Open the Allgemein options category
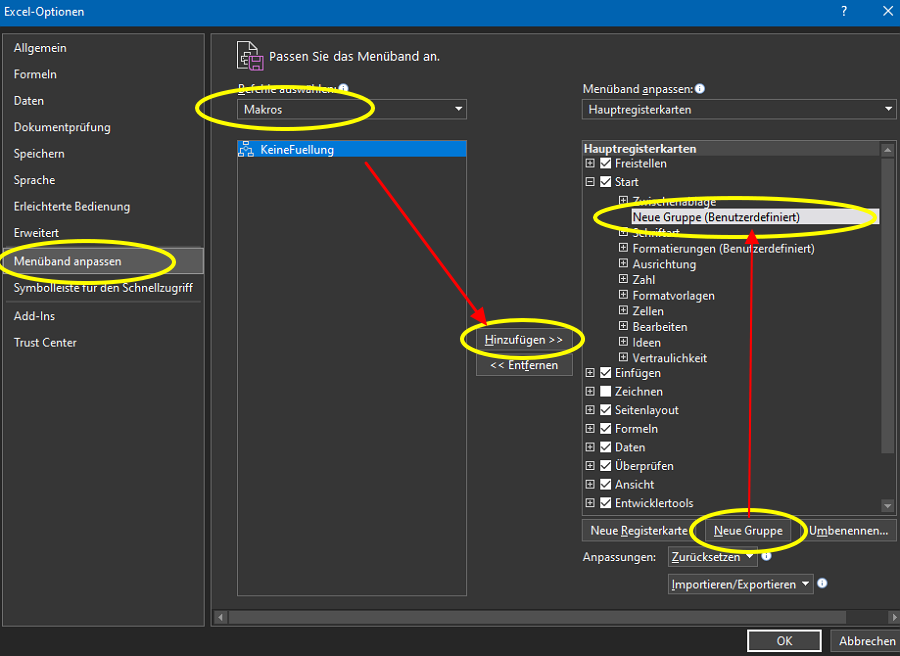900x656 pixels. [103, 48]
